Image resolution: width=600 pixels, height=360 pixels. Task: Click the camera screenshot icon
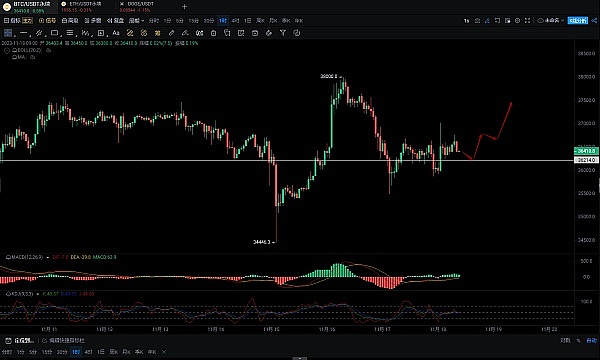[477, 21]
